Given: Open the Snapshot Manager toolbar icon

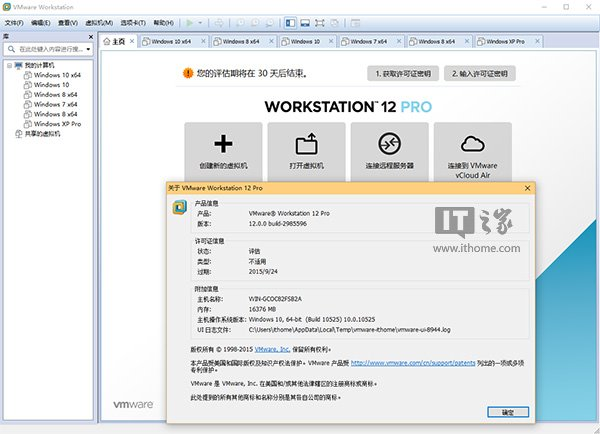Looking at the screenshot, I should 270,23.
